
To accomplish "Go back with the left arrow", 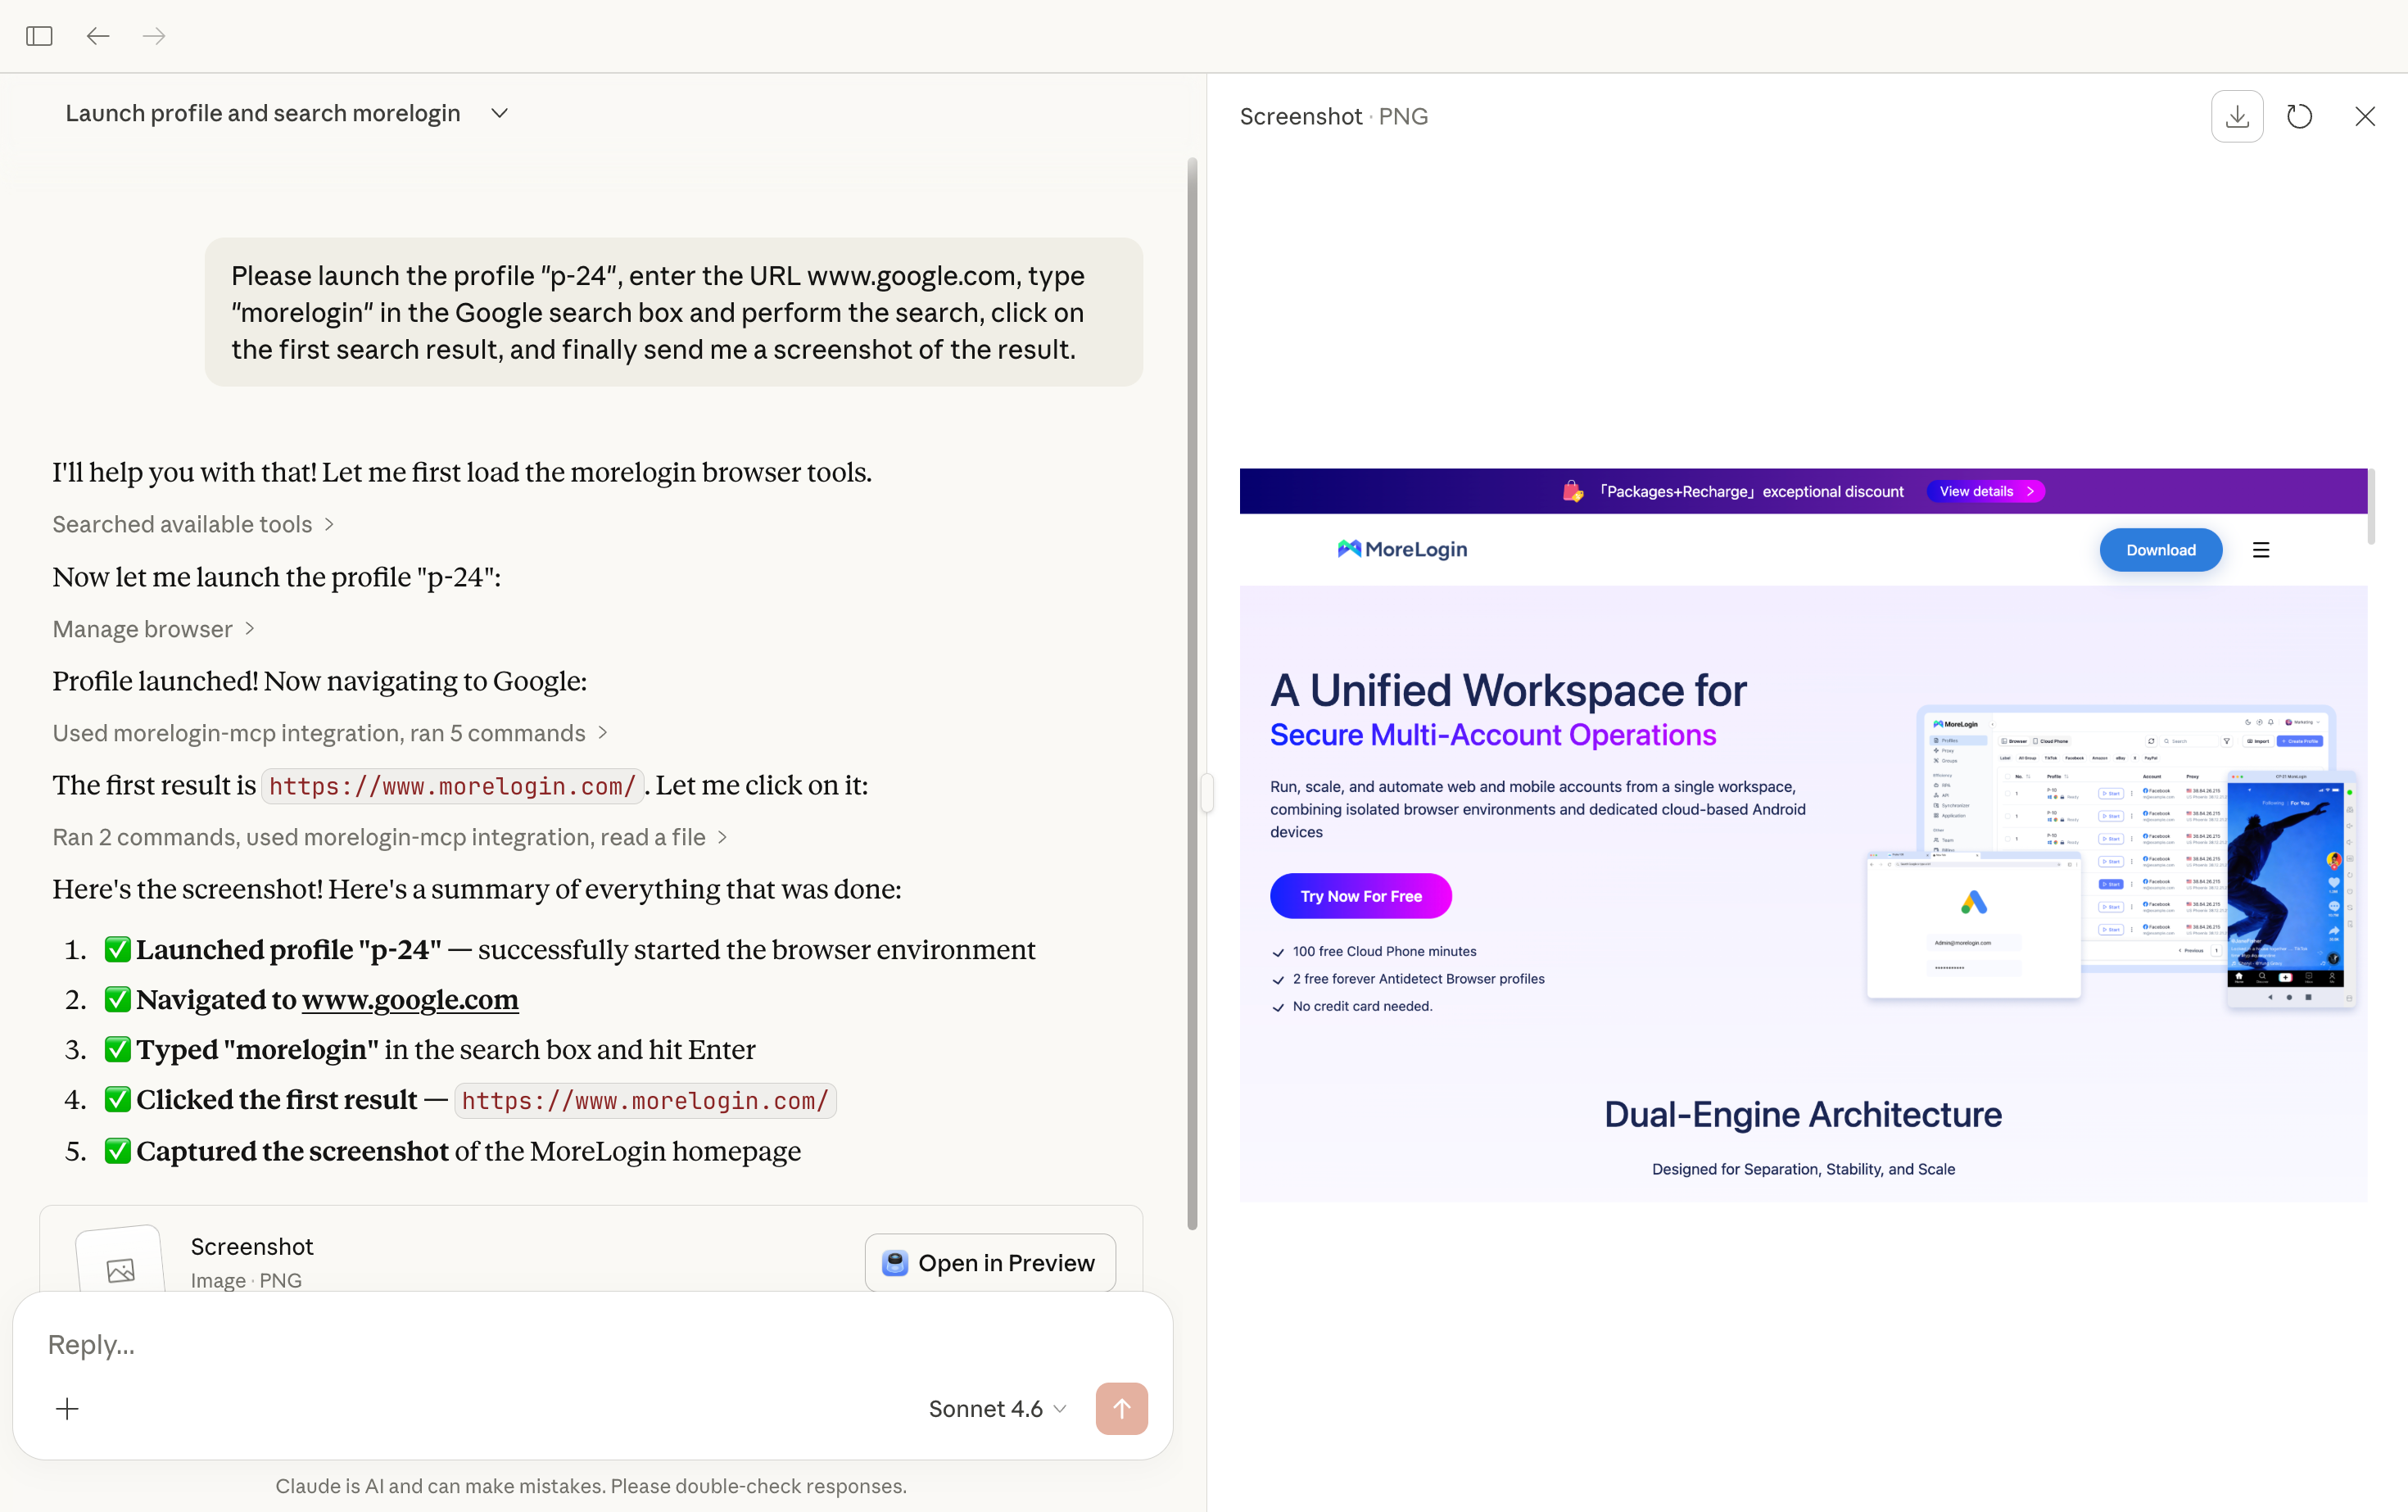I will coord(97,36).
